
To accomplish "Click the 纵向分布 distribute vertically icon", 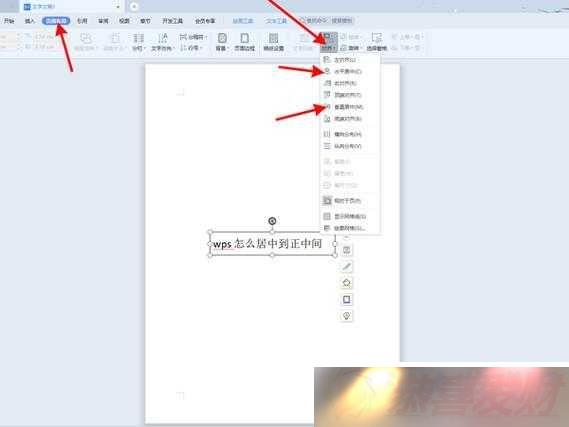I will [327, 146].
